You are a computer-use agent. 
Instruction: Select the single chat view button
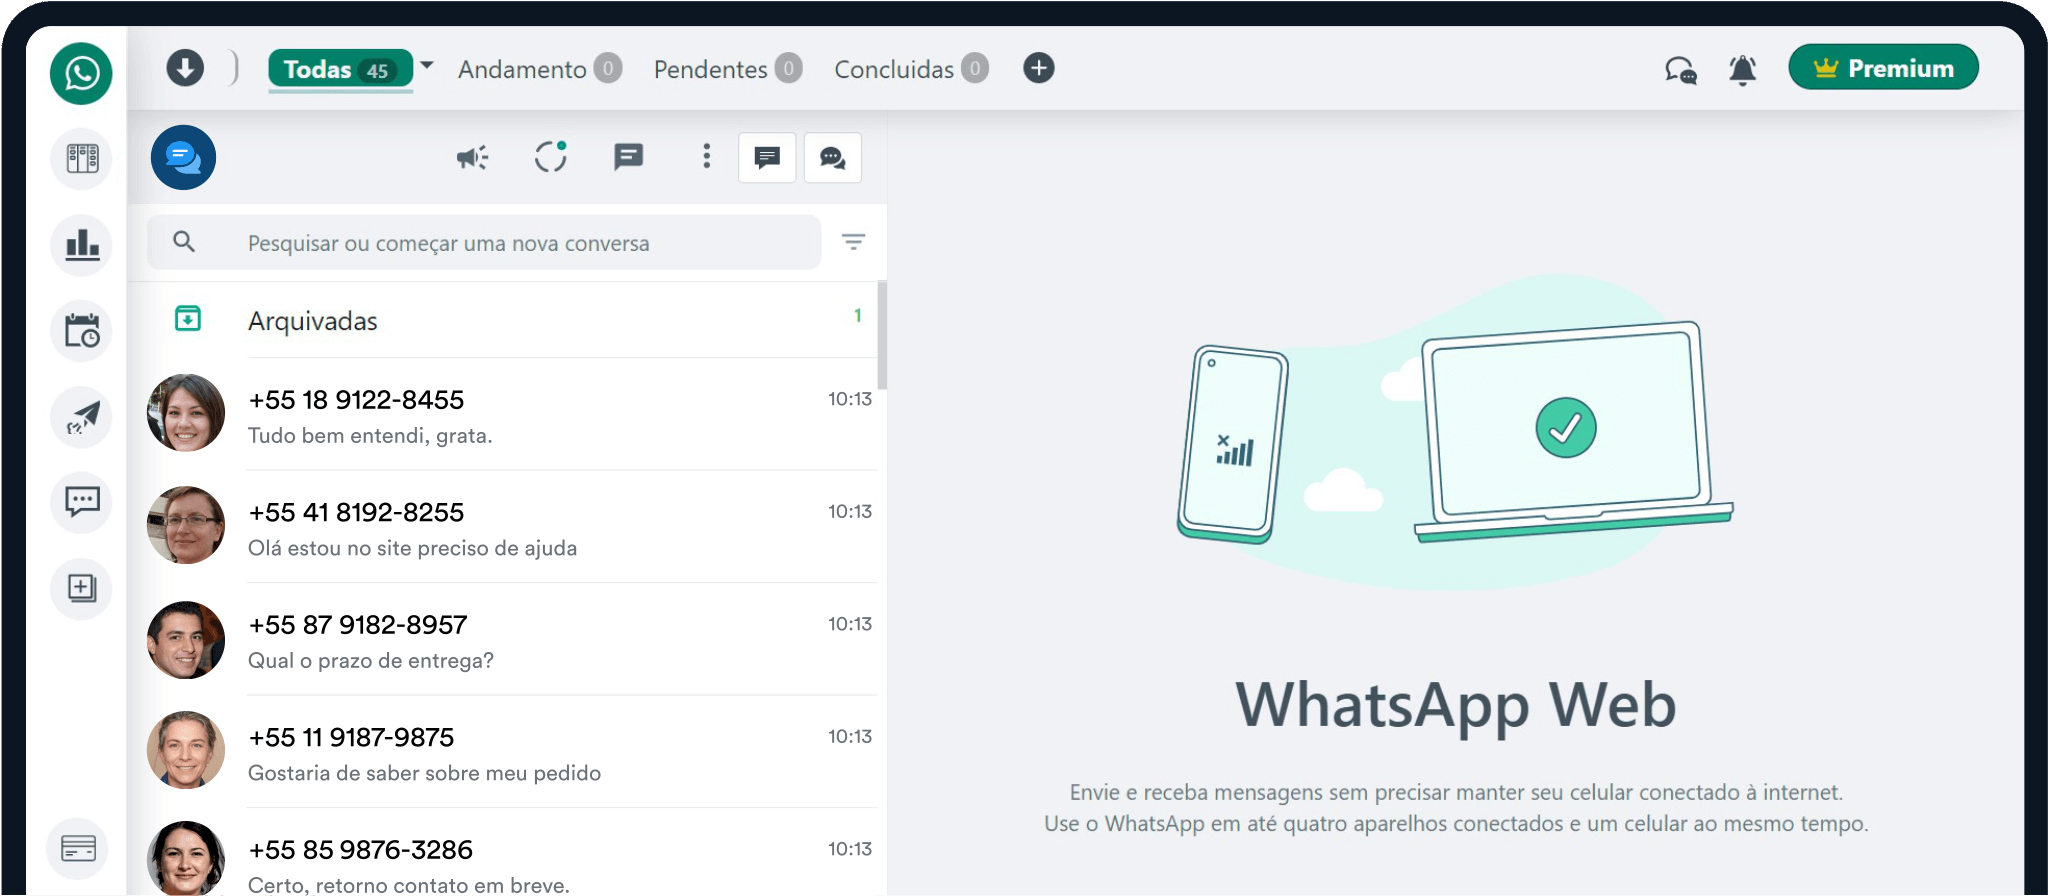tap(767, 158)
